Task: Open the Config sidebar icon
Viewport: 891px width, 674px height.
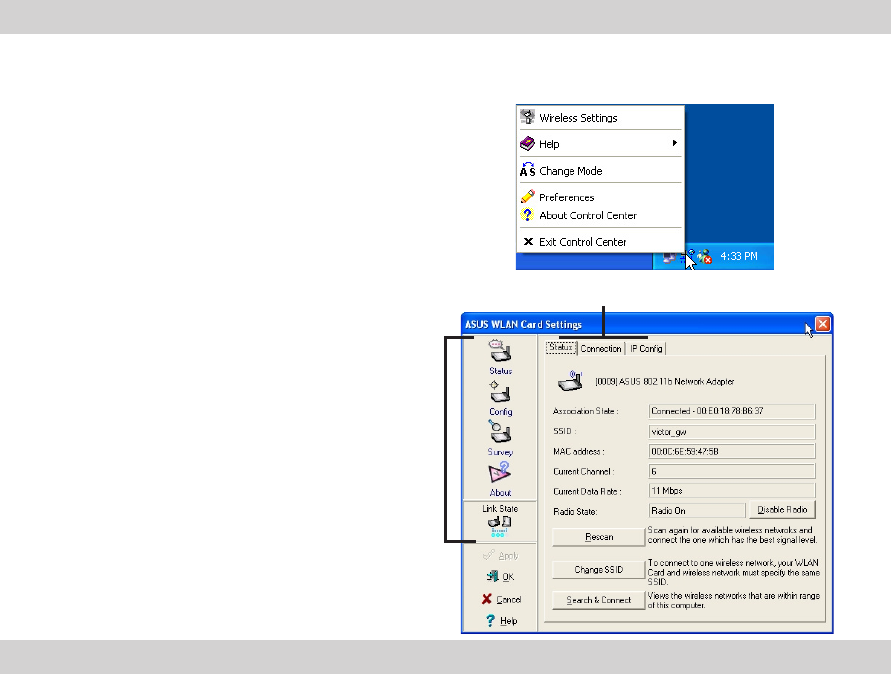Action: (x=500, y=392)
